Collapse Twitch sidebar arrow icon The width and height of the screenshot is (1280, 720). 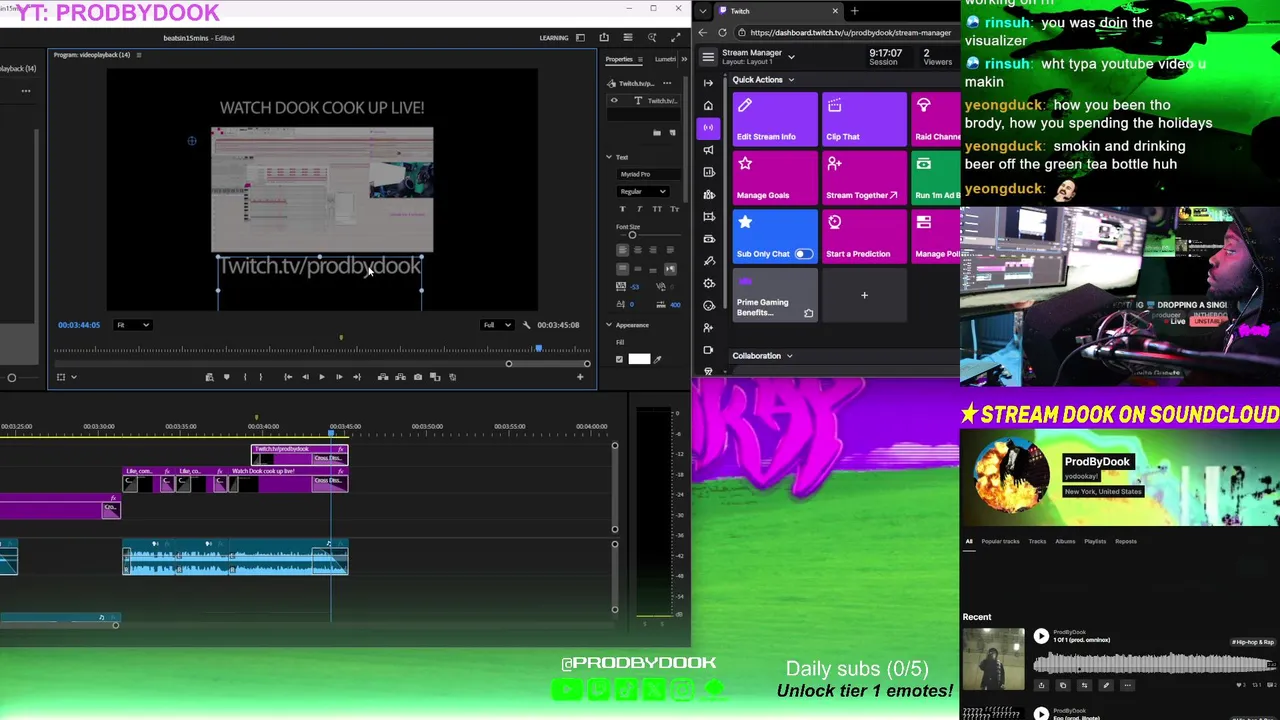[708, 83]
